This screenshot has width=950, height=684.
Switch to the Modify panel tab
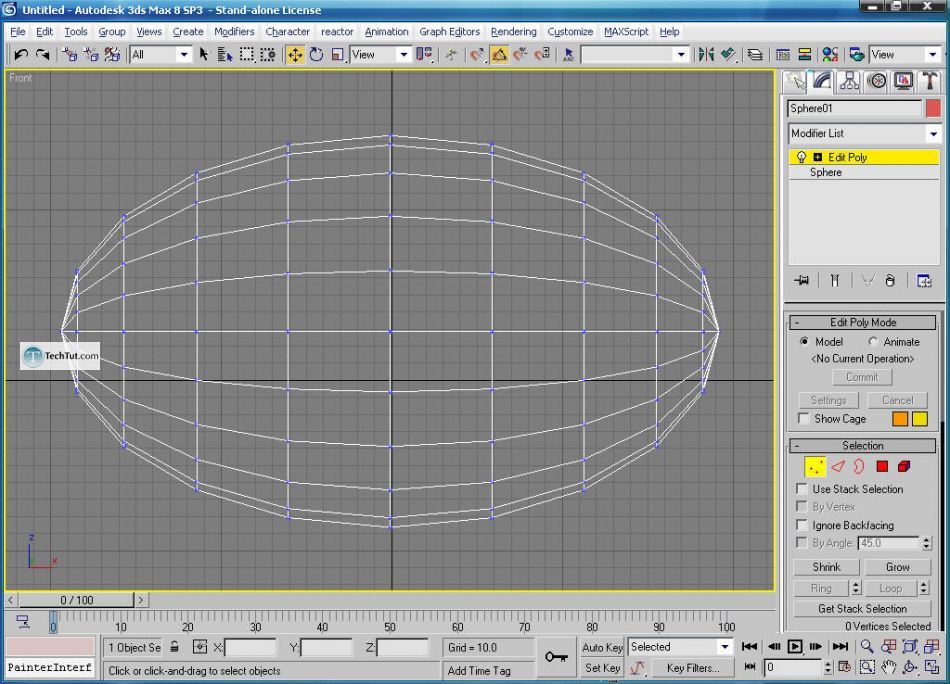click(822, 81)
